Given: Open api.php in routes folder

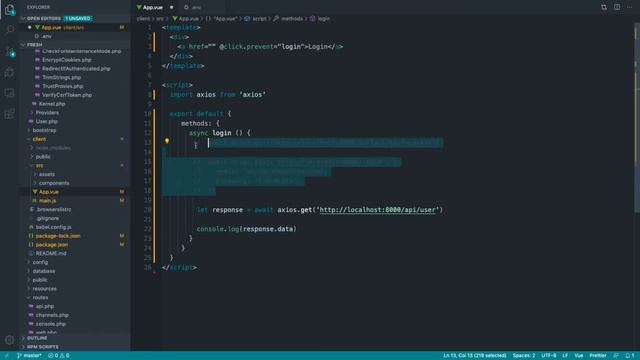Looking at the screenshot, I should [44, 306].
